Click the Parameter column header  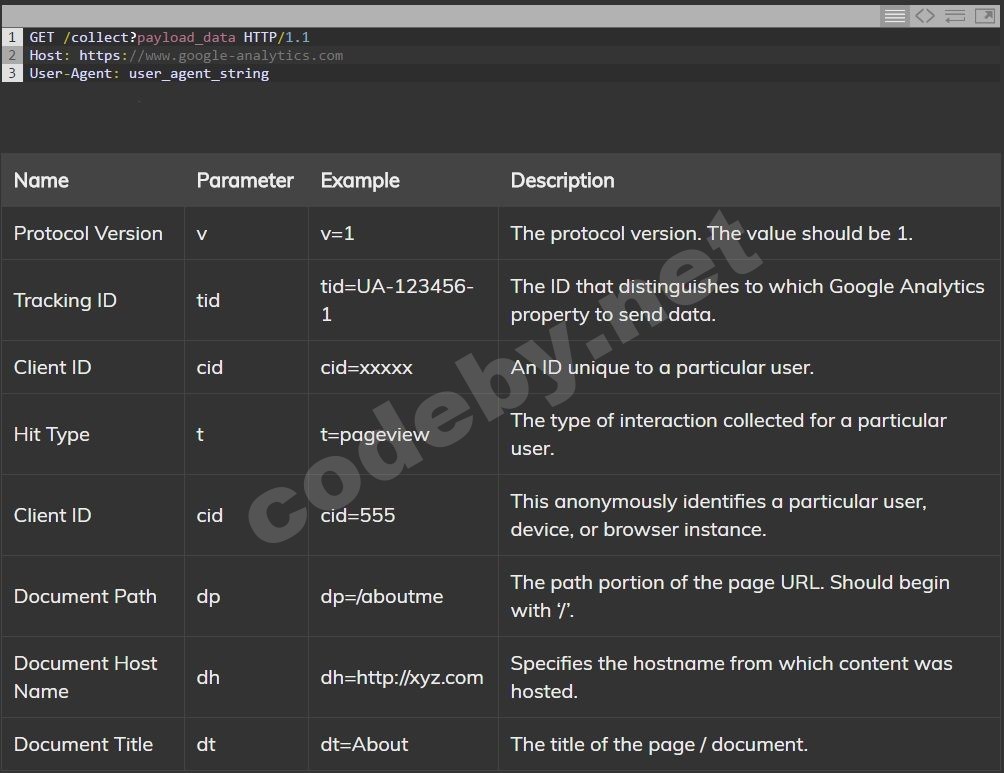pyautogui.click(x=245, y=181)
